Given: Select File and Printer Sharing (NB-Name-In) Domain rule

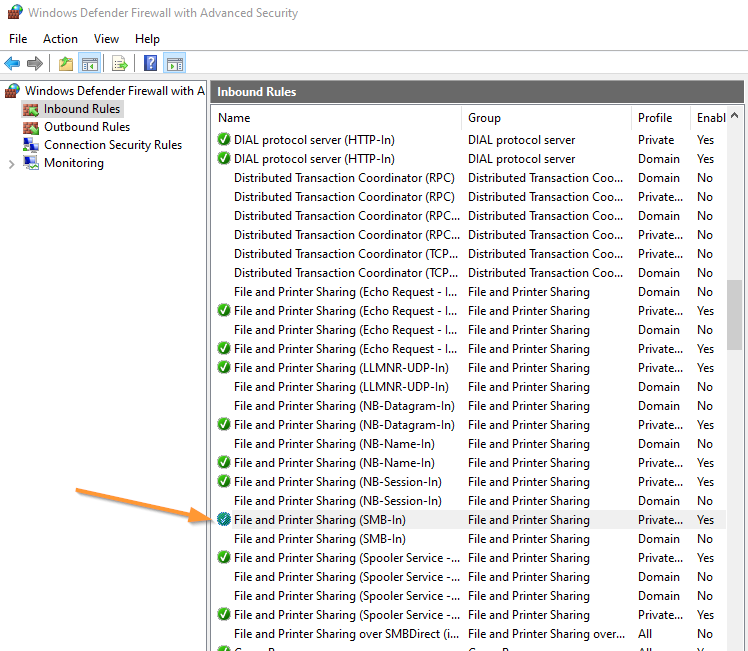Looking at the screenshot, I should point(470,444).
